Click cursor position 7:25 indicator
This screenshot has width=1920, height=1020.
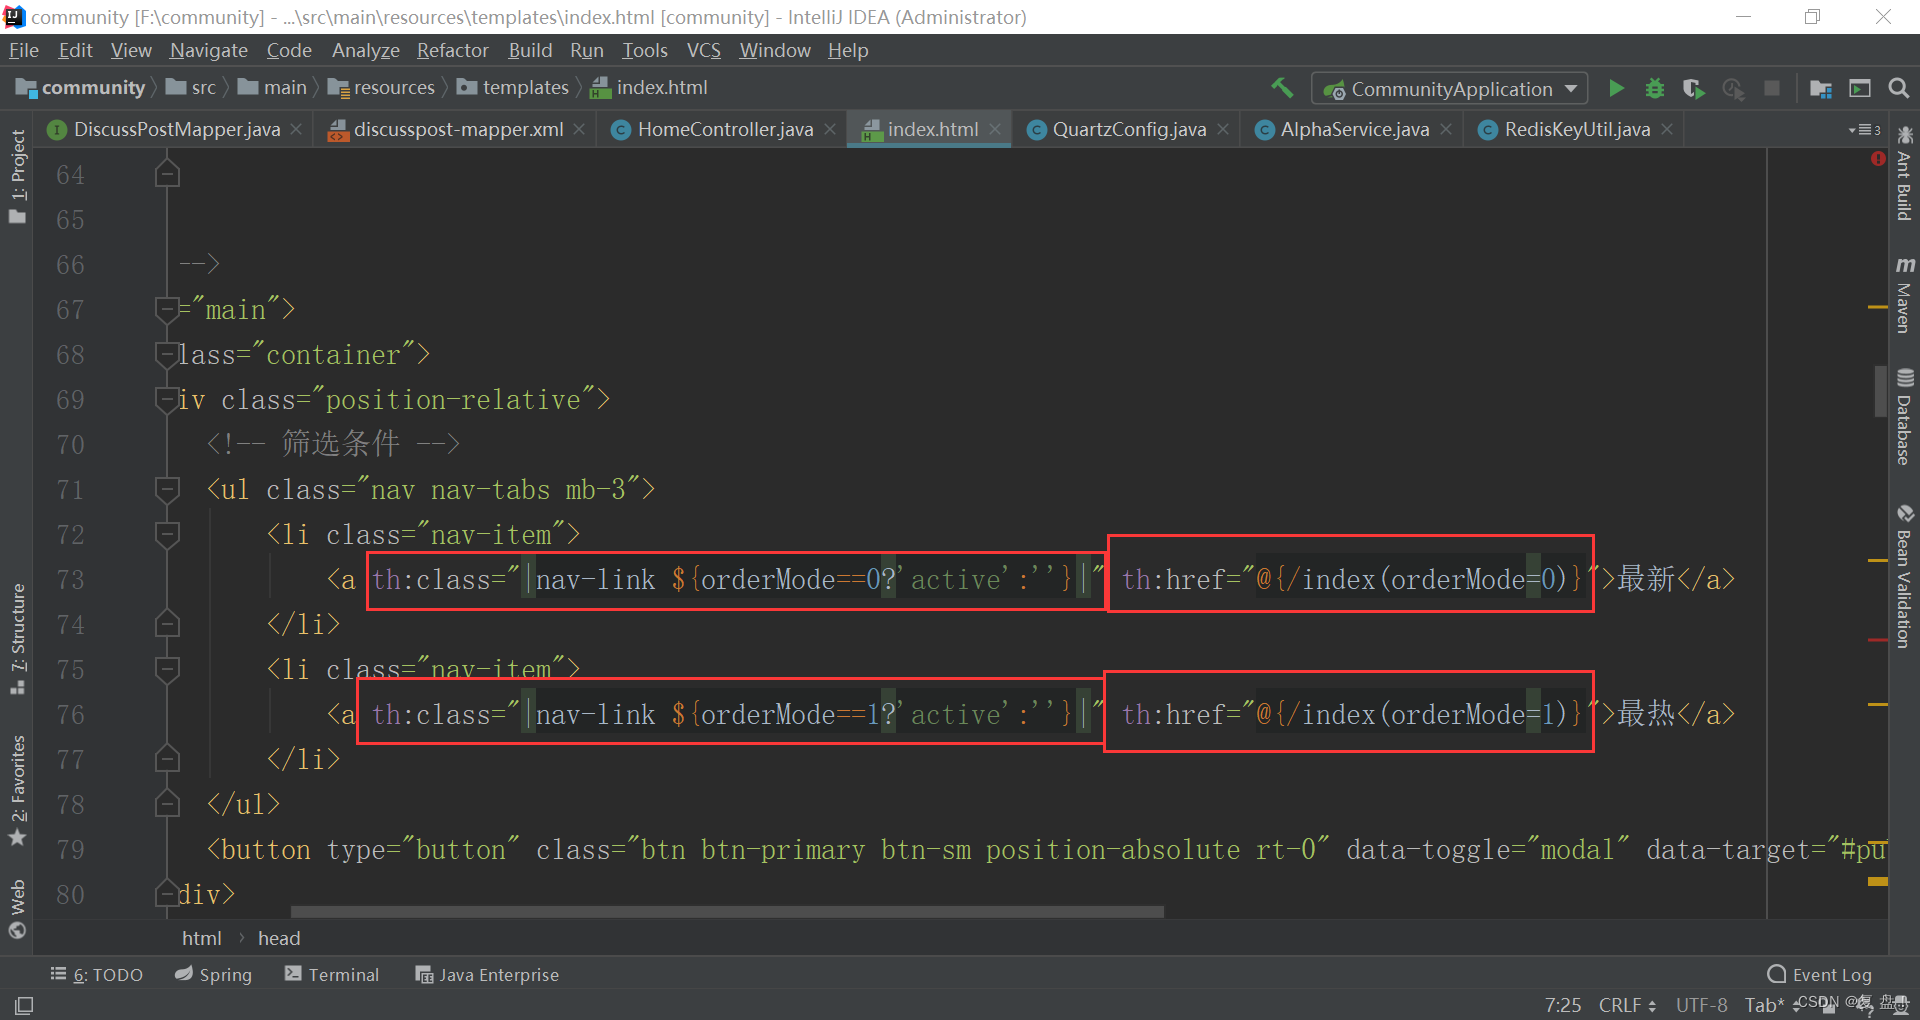[x=1563, y=1005]
